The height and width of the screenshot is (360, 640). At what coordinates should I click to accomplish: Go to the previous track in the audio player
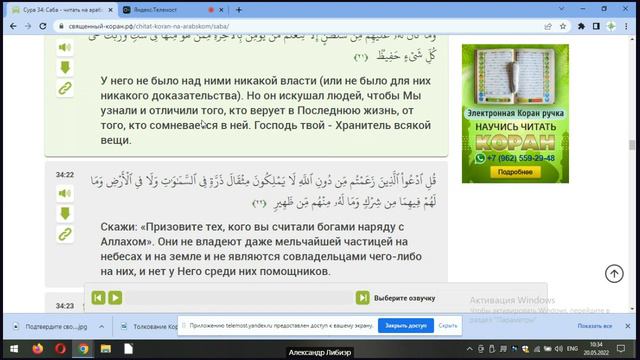[98, 298]
